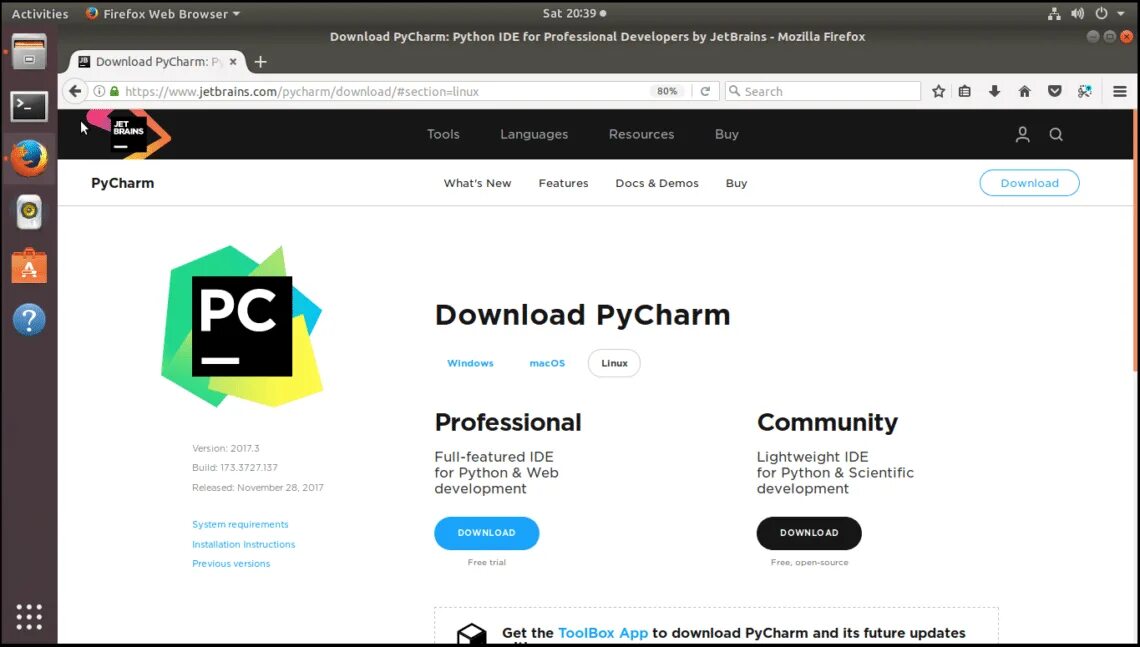
Task: Click the outlined Download button in header
Action: tap(1029, 183)
